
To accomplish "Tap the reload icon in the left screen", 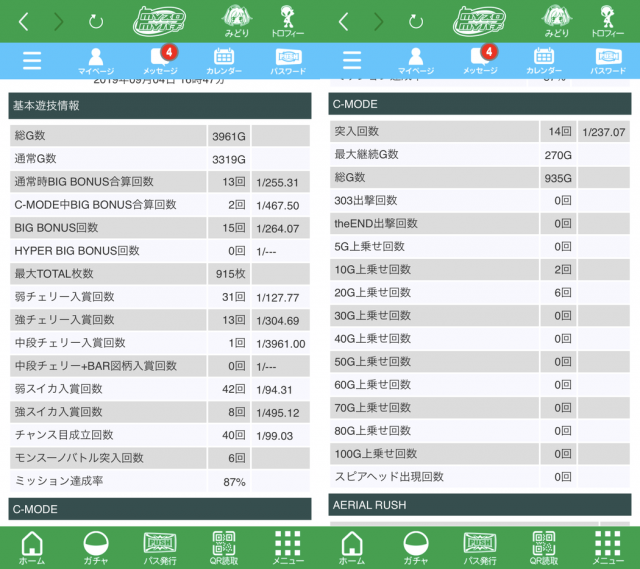I will (96, 21).
